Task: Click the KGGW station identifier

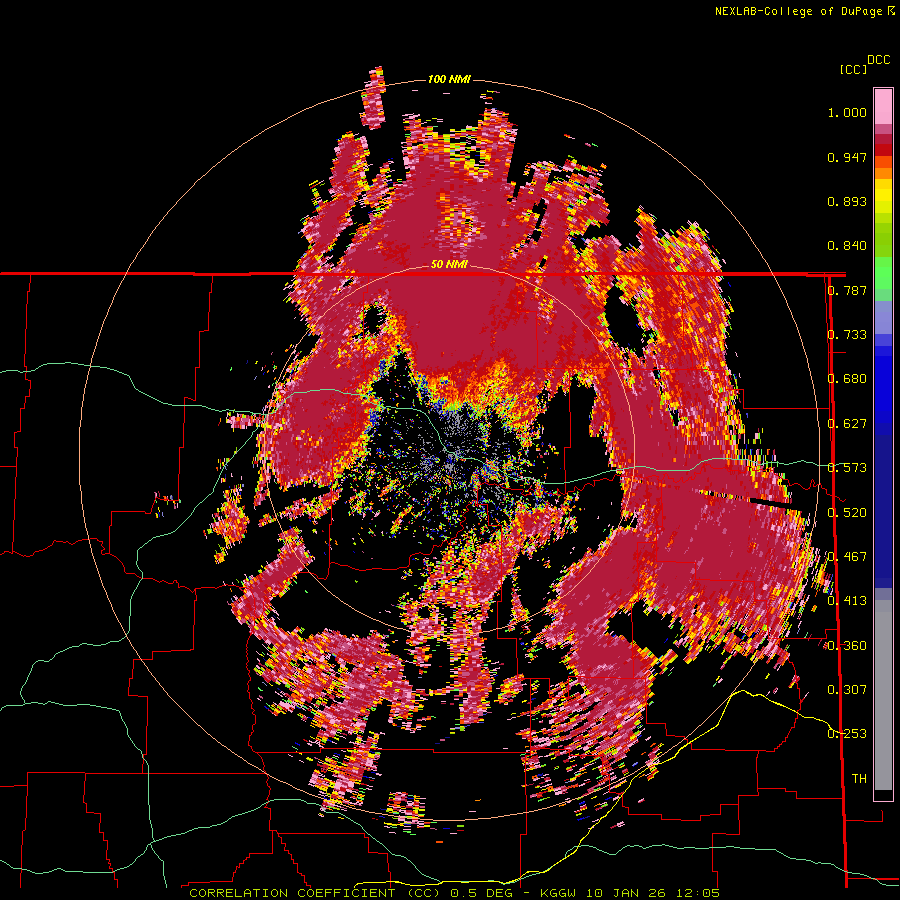Action: click(560, 893)
